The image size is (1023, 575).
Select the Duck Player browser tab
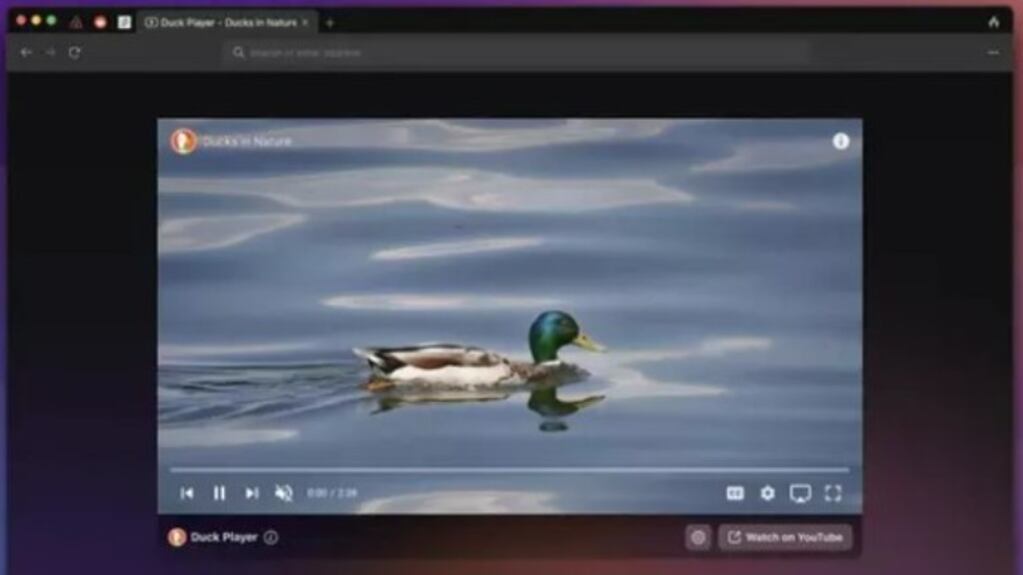coord(227,22)
